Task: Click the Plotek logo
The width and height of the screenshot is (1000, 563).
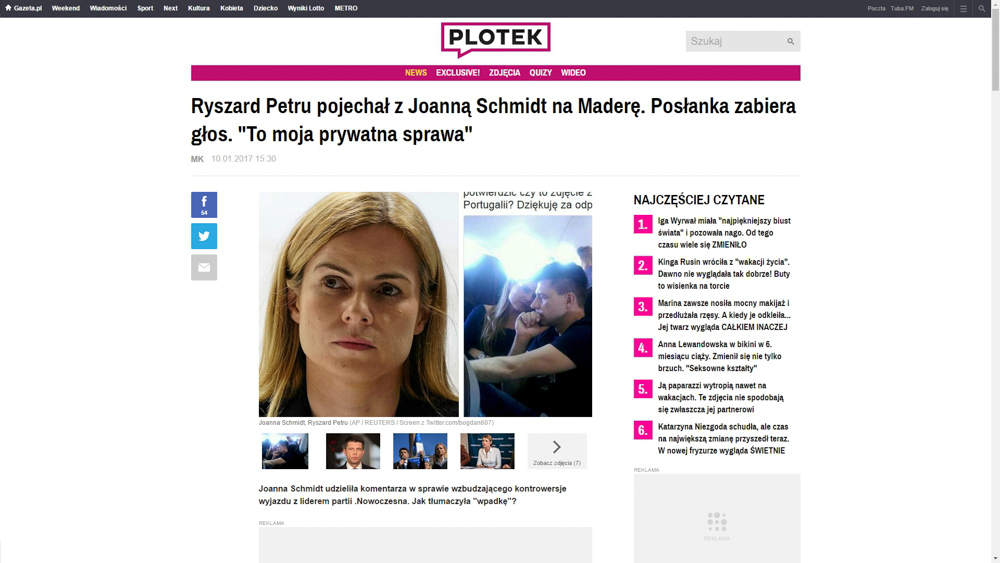Action: 496,40
